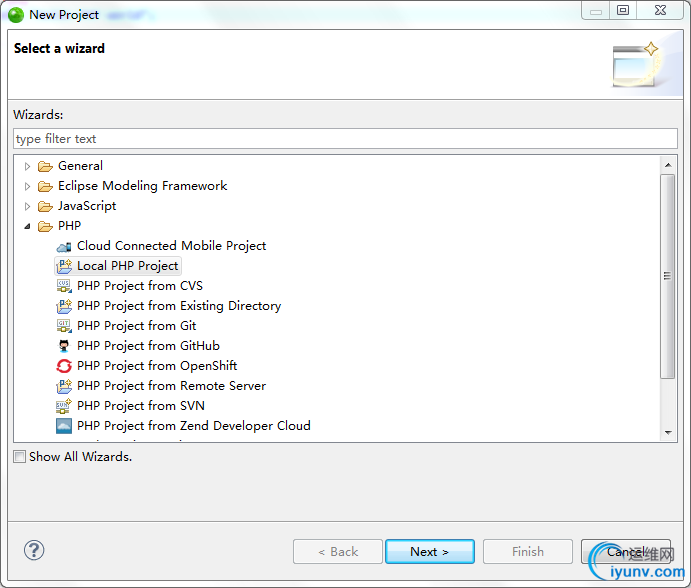Collapse the PHP category
Image resolution: width=691 pixels, height=588 pixels.
tap(27, 227)
